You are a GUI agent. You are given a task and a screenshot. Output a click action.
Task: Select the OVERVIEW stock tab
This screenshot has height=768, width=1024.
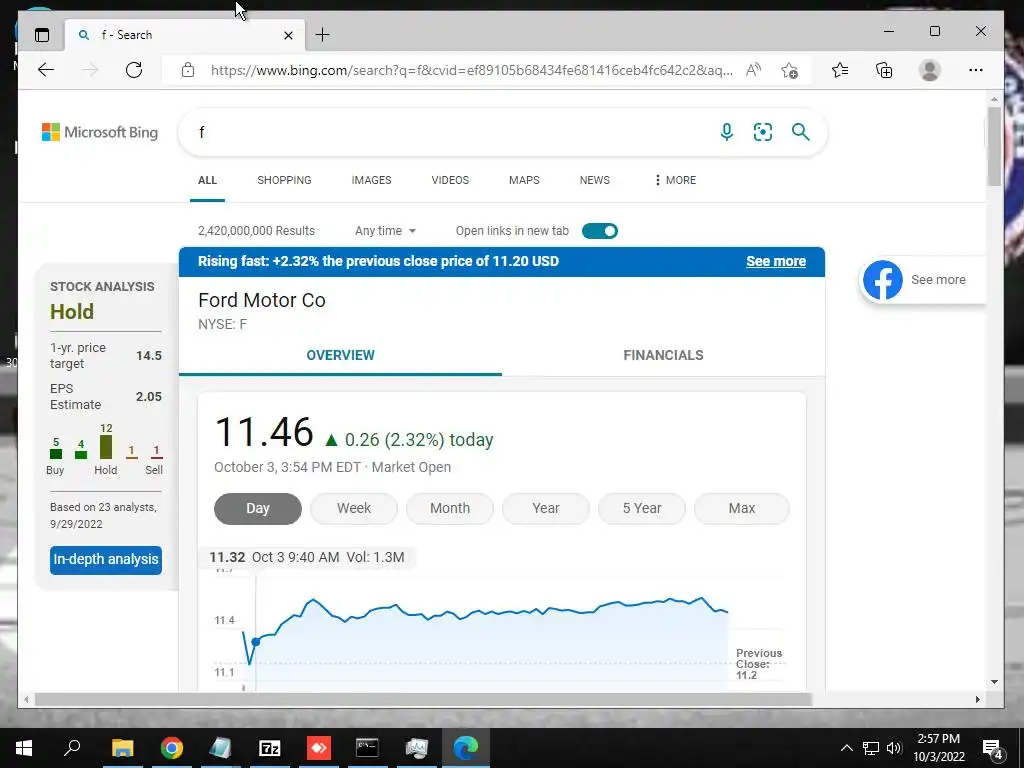340,355
